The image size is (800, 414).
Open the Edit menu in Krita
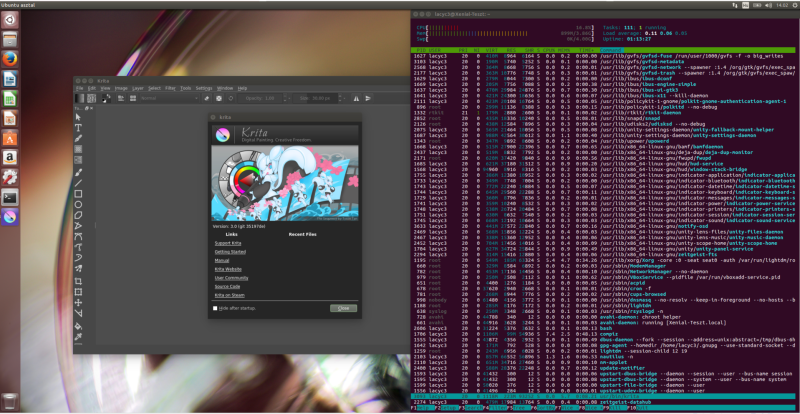click(92, 88)
